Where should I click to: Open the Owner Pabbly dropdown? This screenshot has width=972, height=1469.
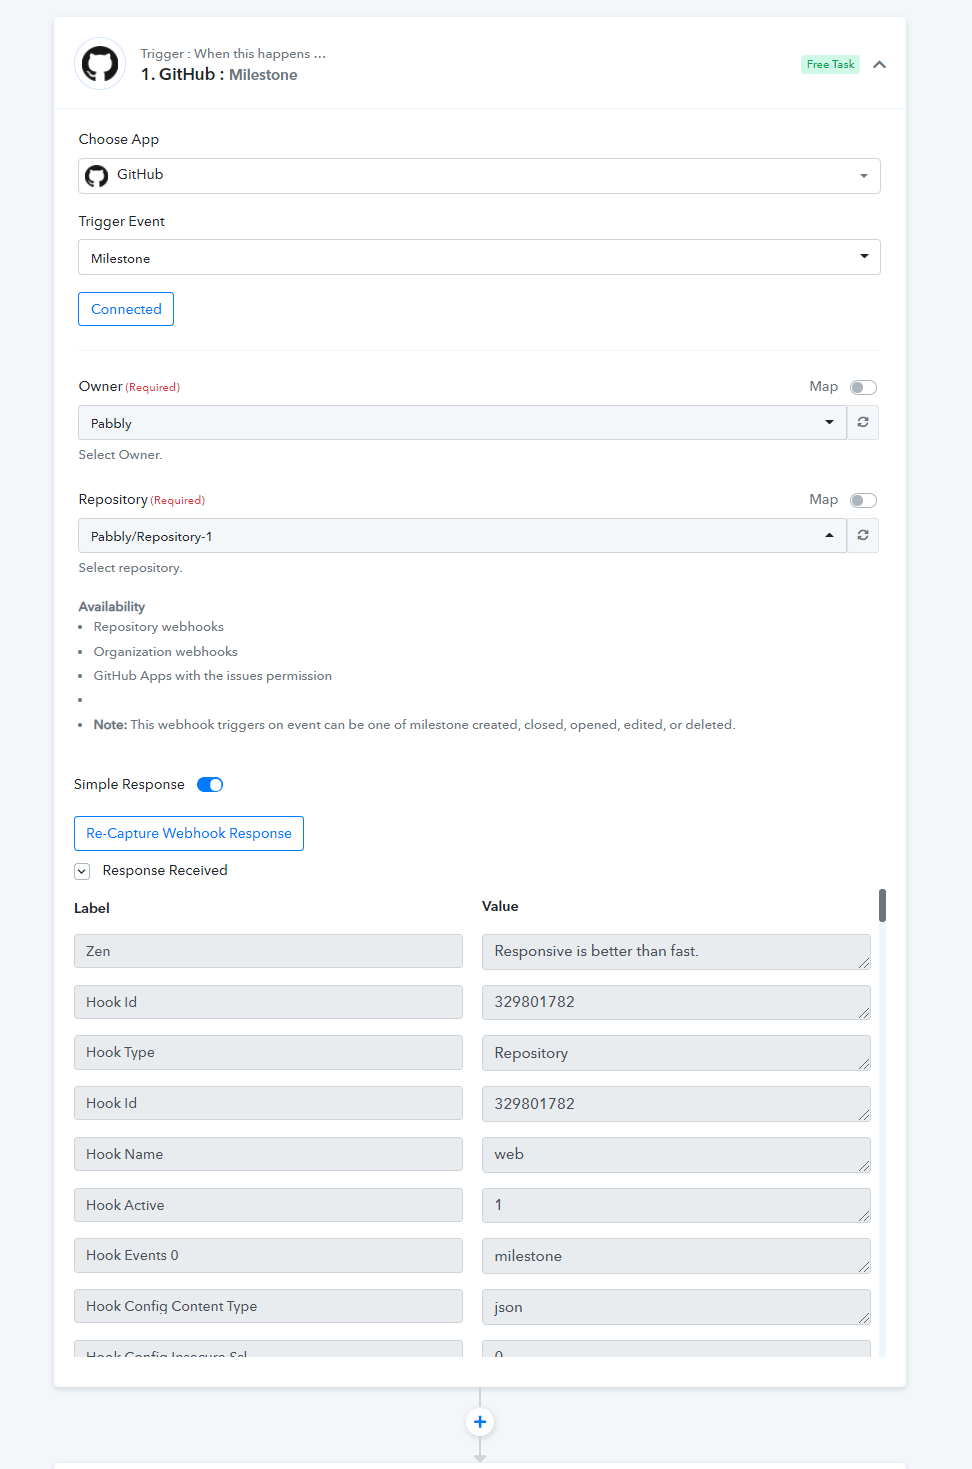click(x=462, y=422)
